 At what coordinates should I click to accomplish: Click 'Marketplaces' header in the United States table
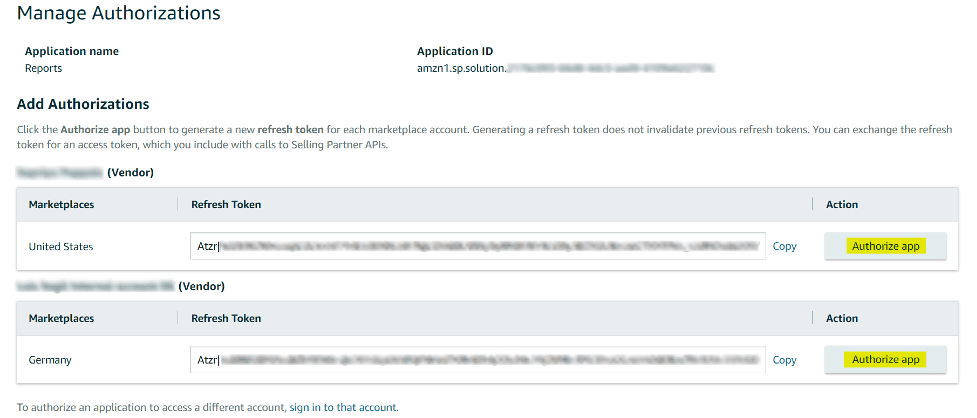tap(61, 204)
